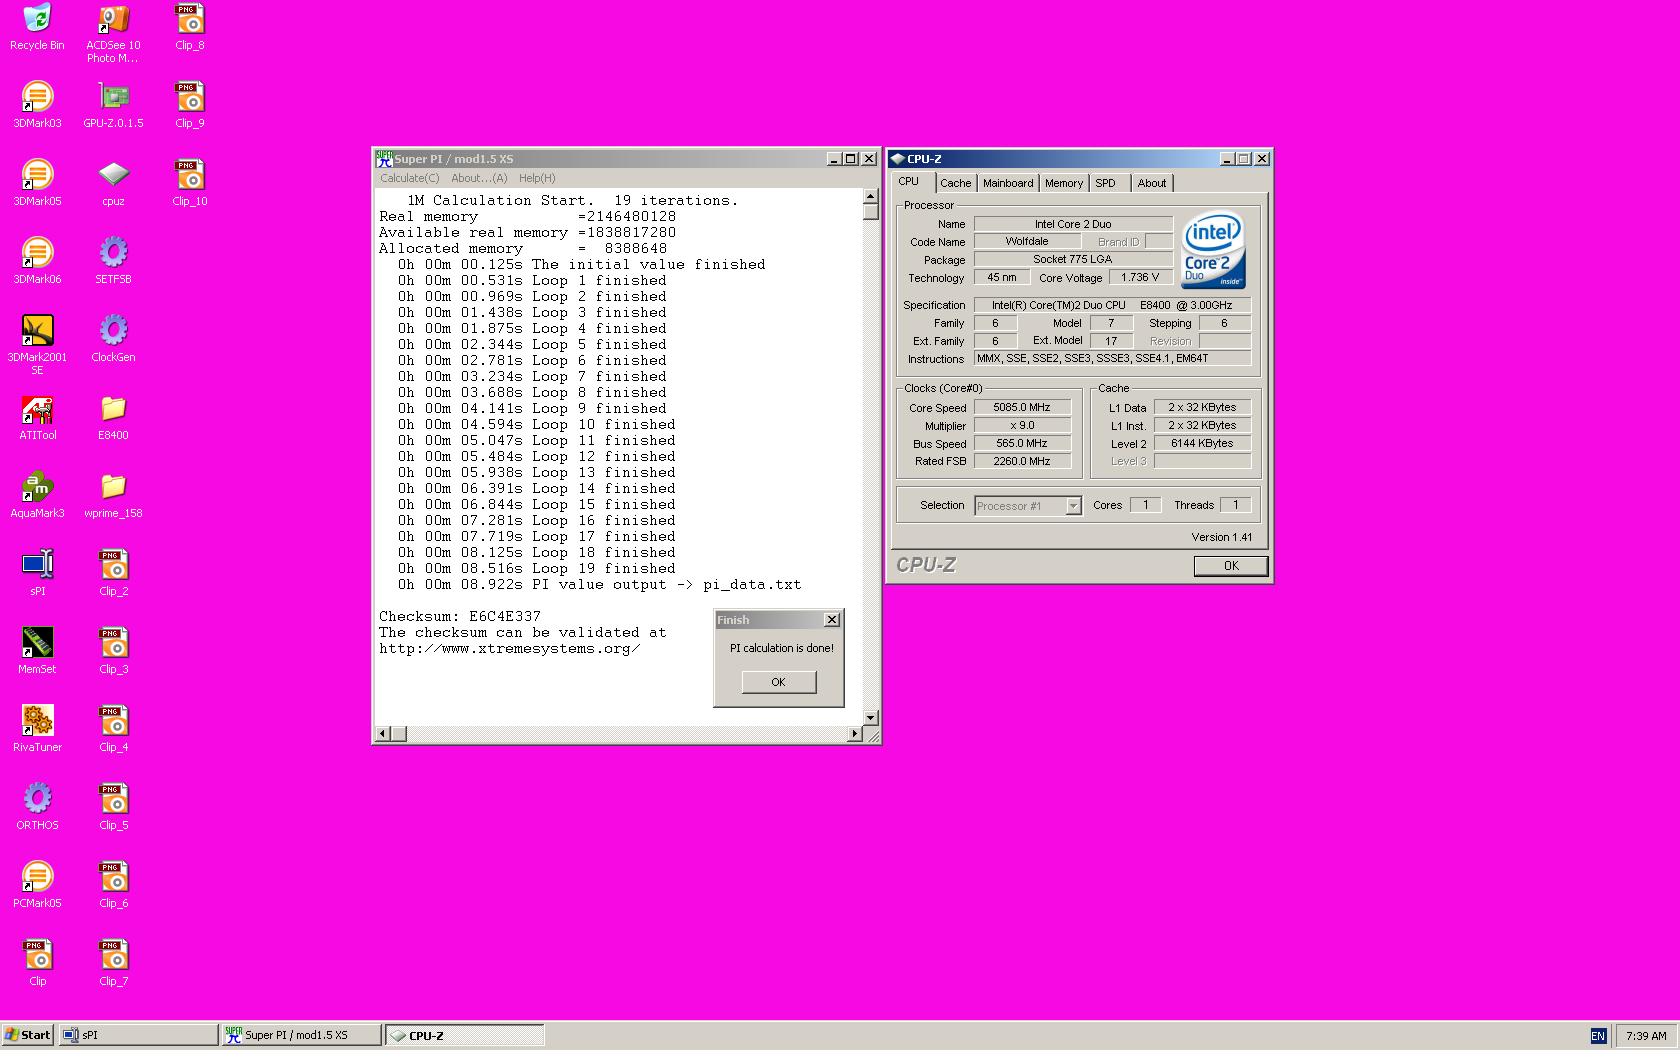Select the Clip_2 PNG file icon

[x=114, y=573]
